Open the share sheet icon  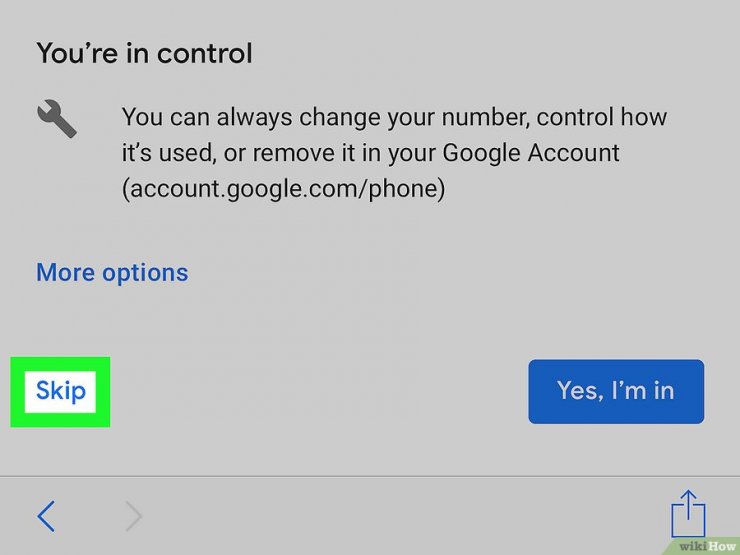tap(688, 513)
